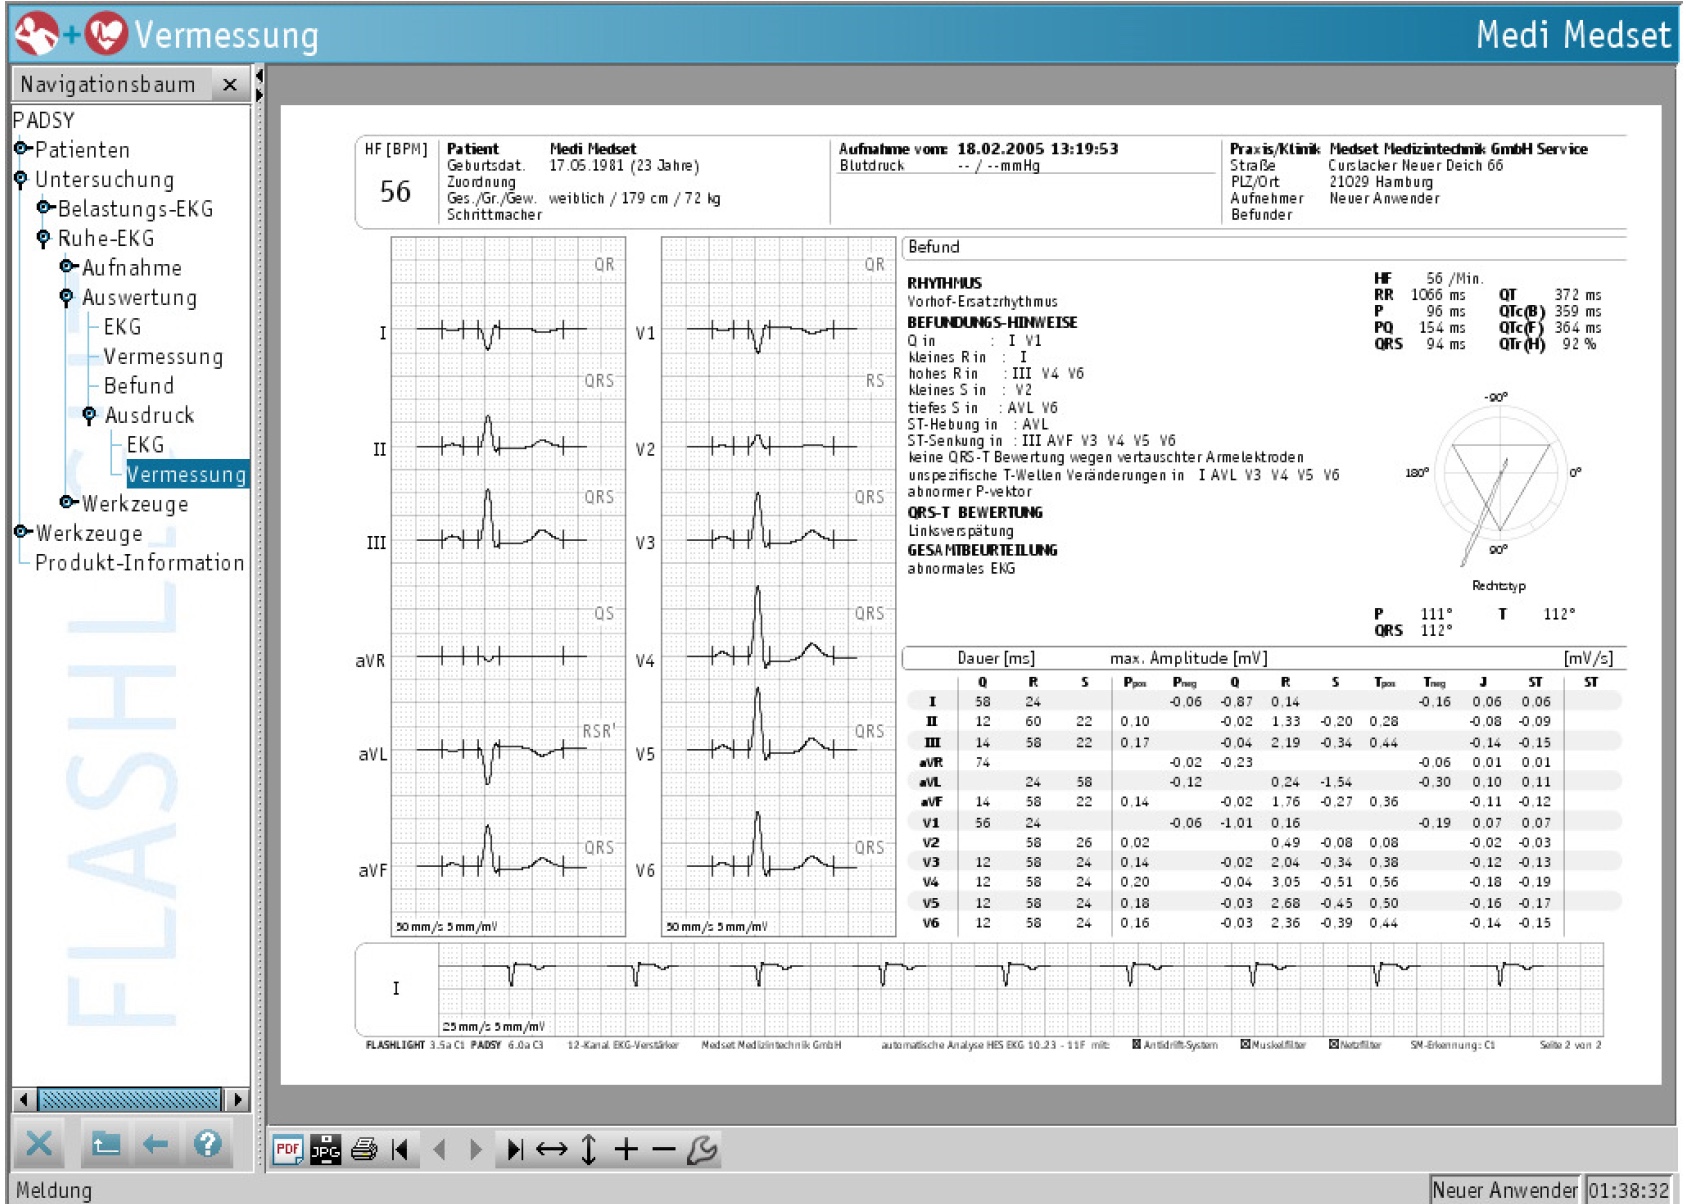The height and width of the screenshot is (1204, 1686).
Task: Collapse the Untersuchung tree node
Action: coord(21,180)
